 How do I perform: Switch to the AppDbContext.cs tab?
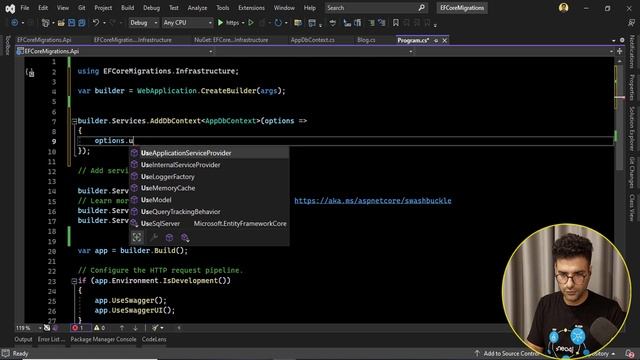(x=313, y=40)
